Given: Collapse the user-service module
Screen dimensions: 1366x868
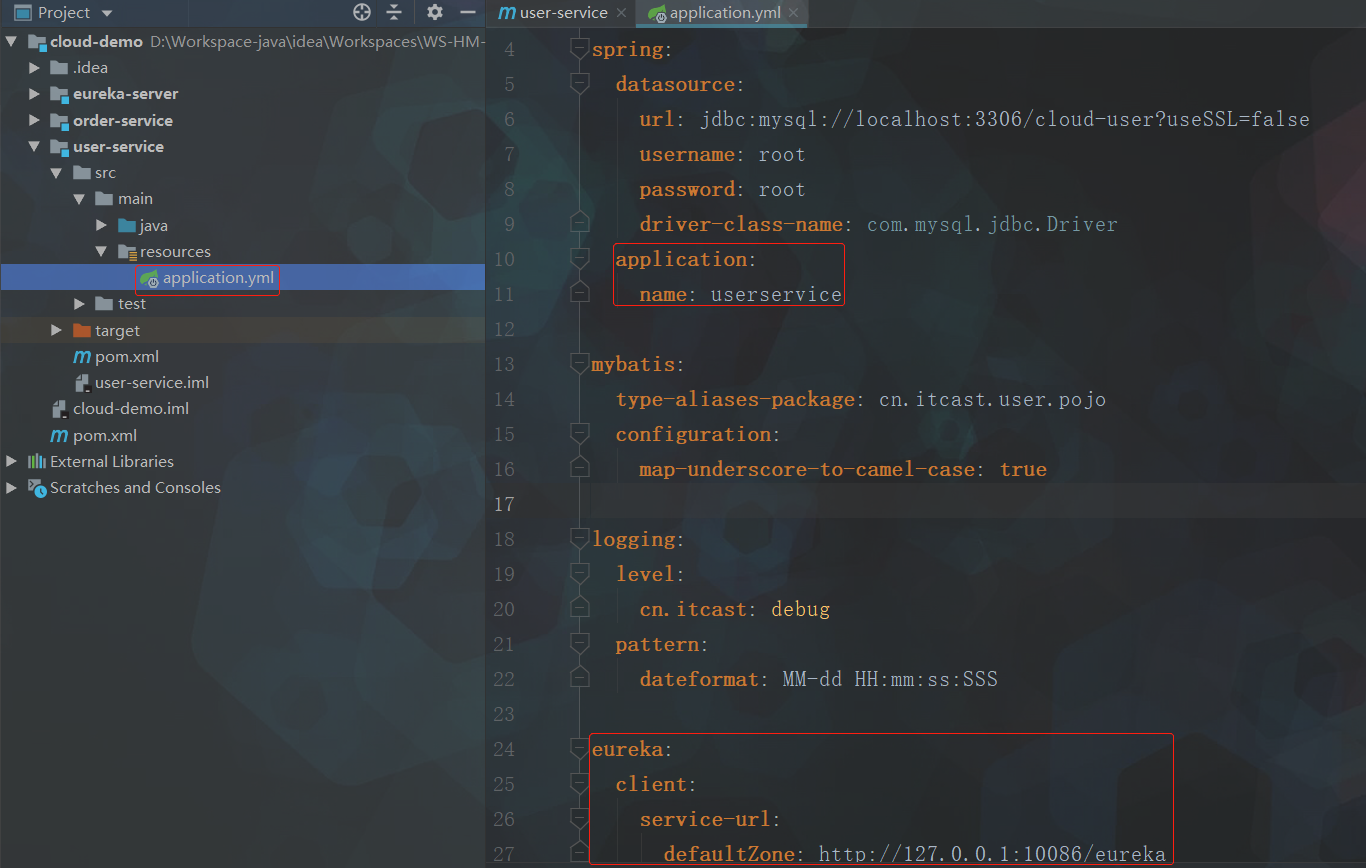Looking at the screenshot, I should click(x=34, y=146).
